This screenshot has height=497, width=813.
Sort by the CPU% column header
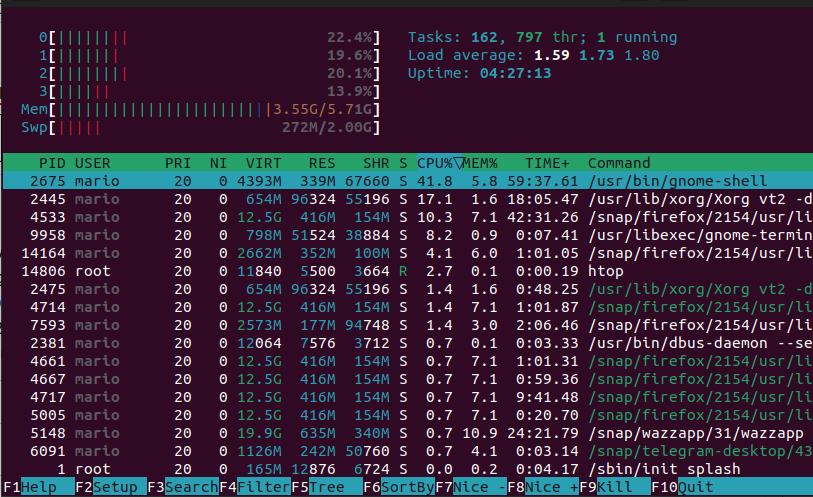tap(436, 163)
